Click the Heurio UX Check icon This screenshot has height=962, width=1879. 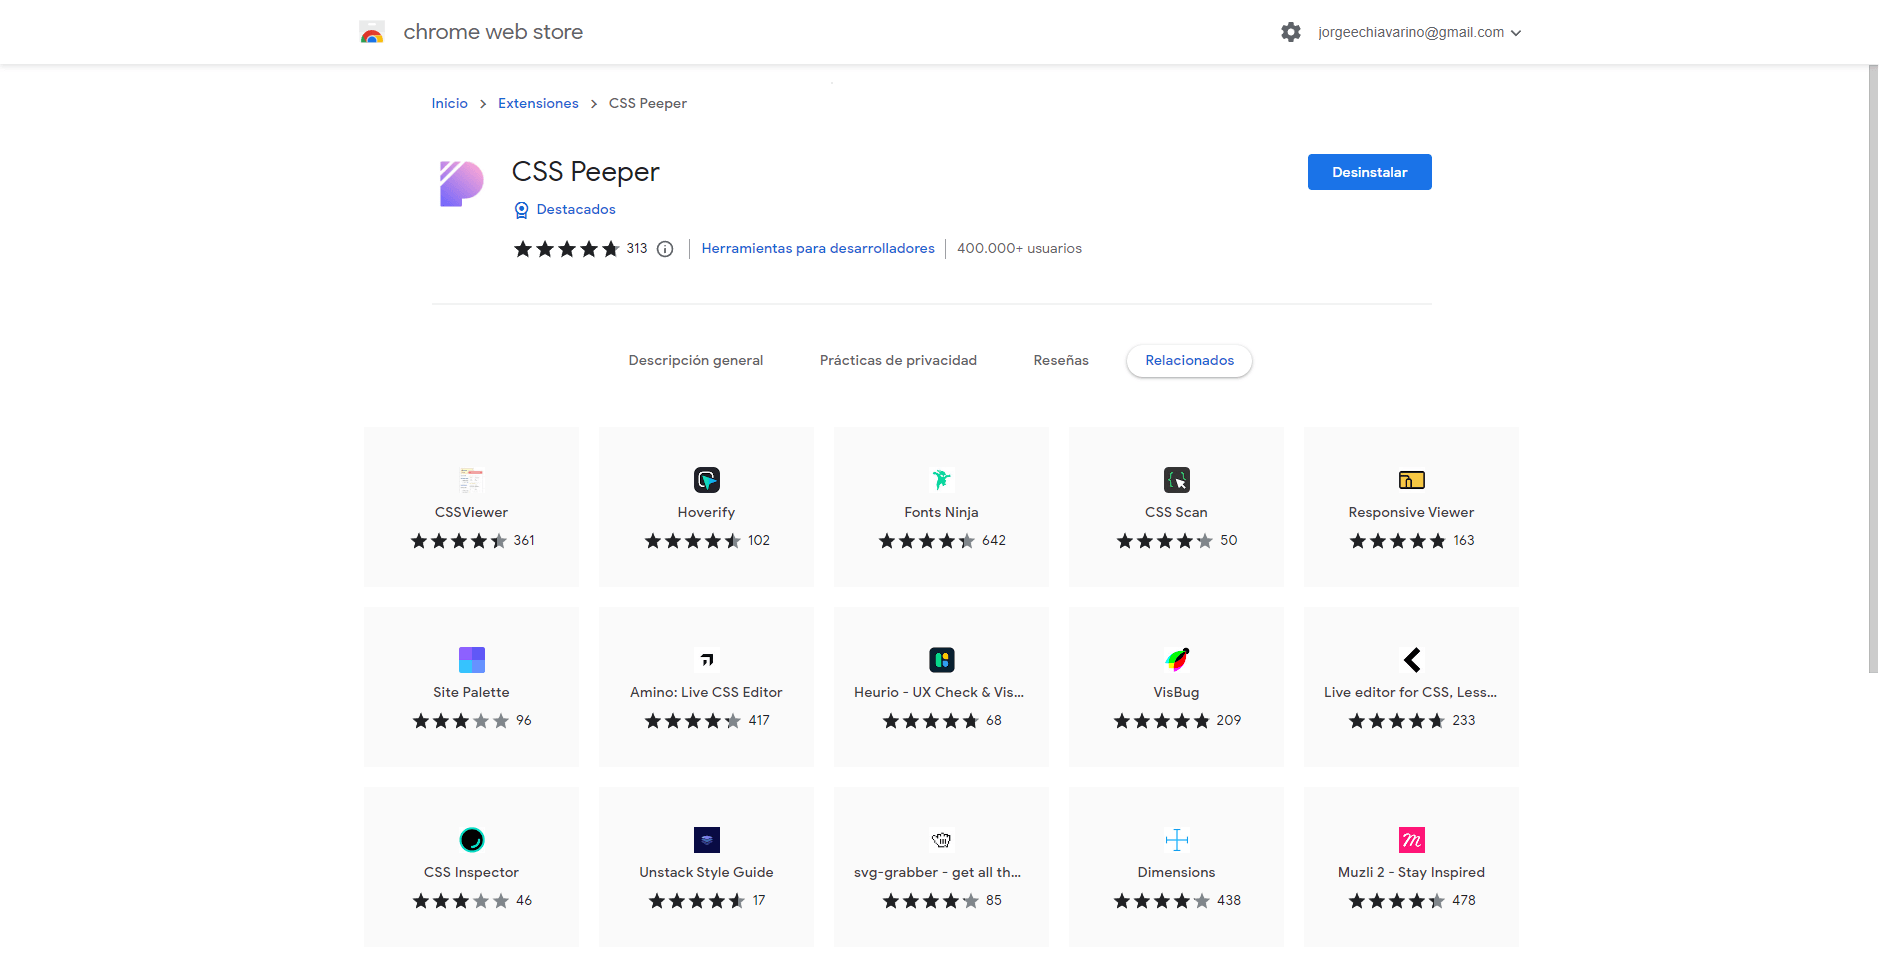point(941,660)
